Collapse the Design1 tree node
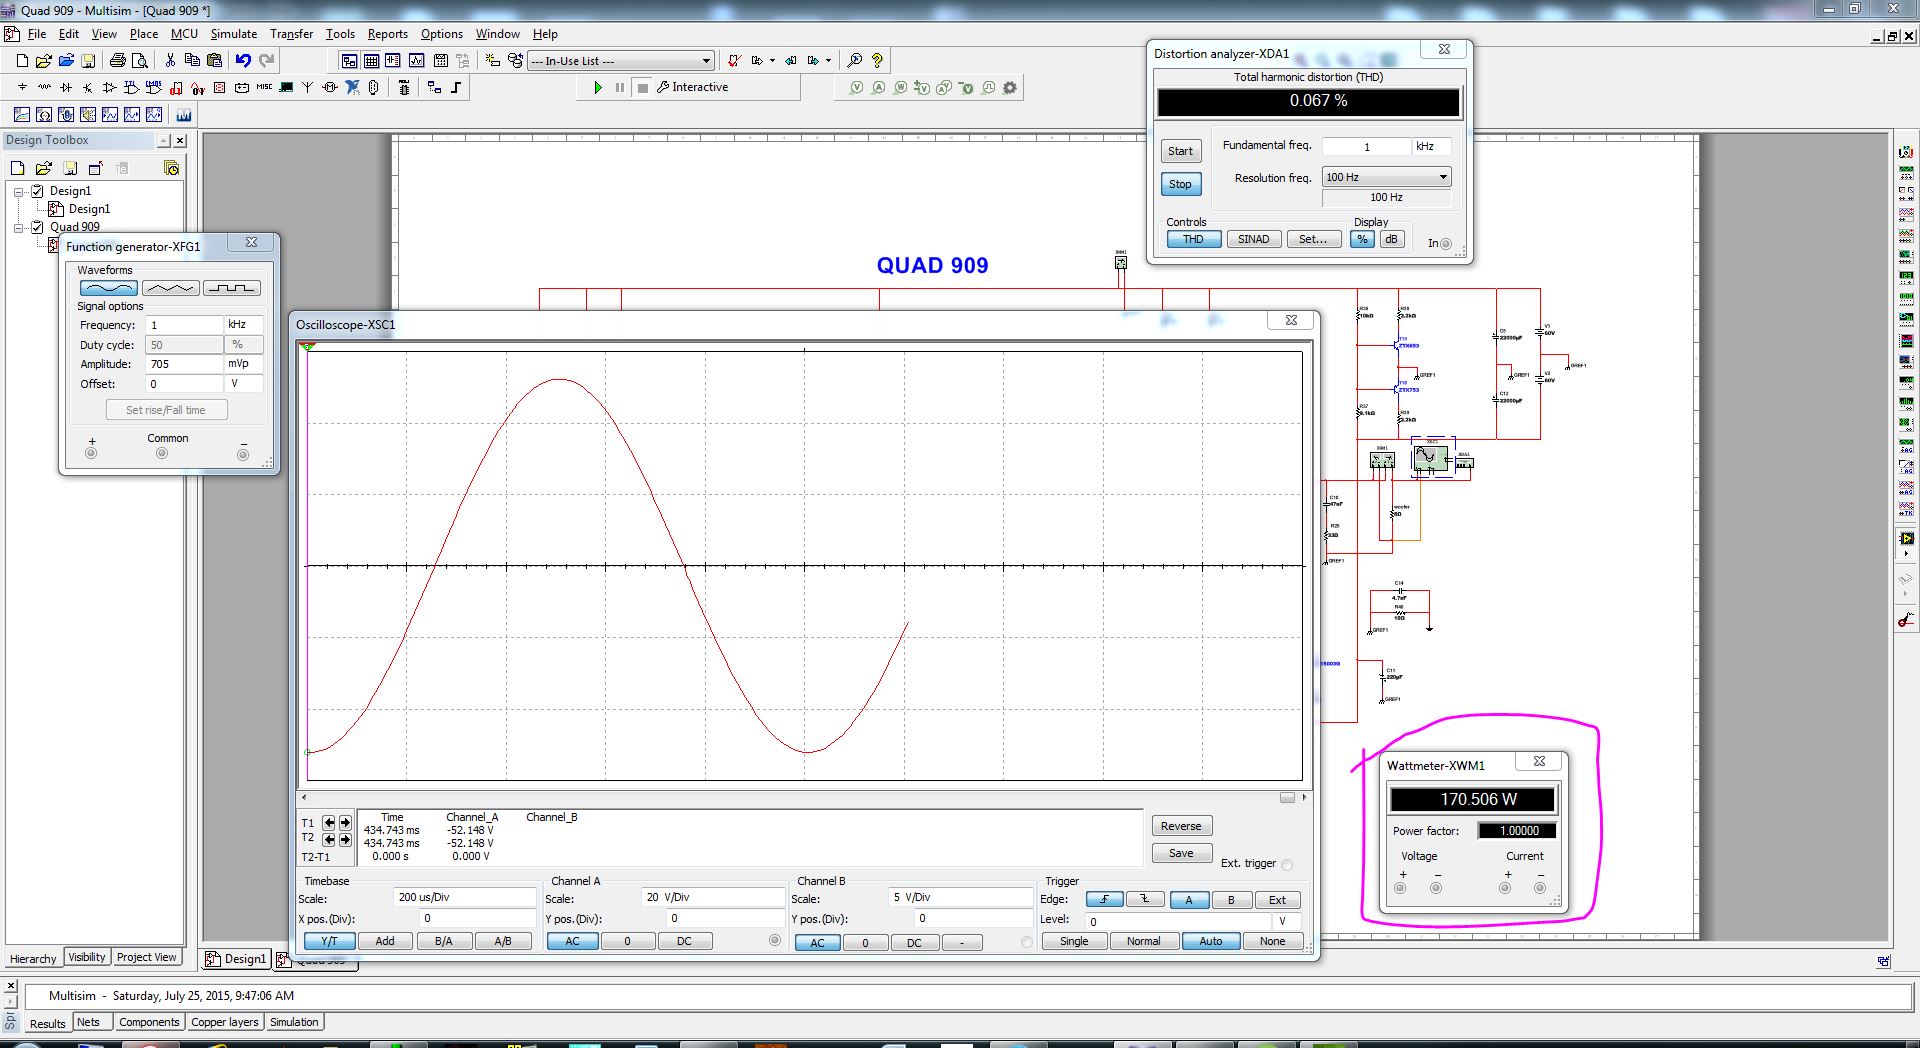Image resolution: width=1920 pixels, height=1048 pixels. (x=18, y=191)
